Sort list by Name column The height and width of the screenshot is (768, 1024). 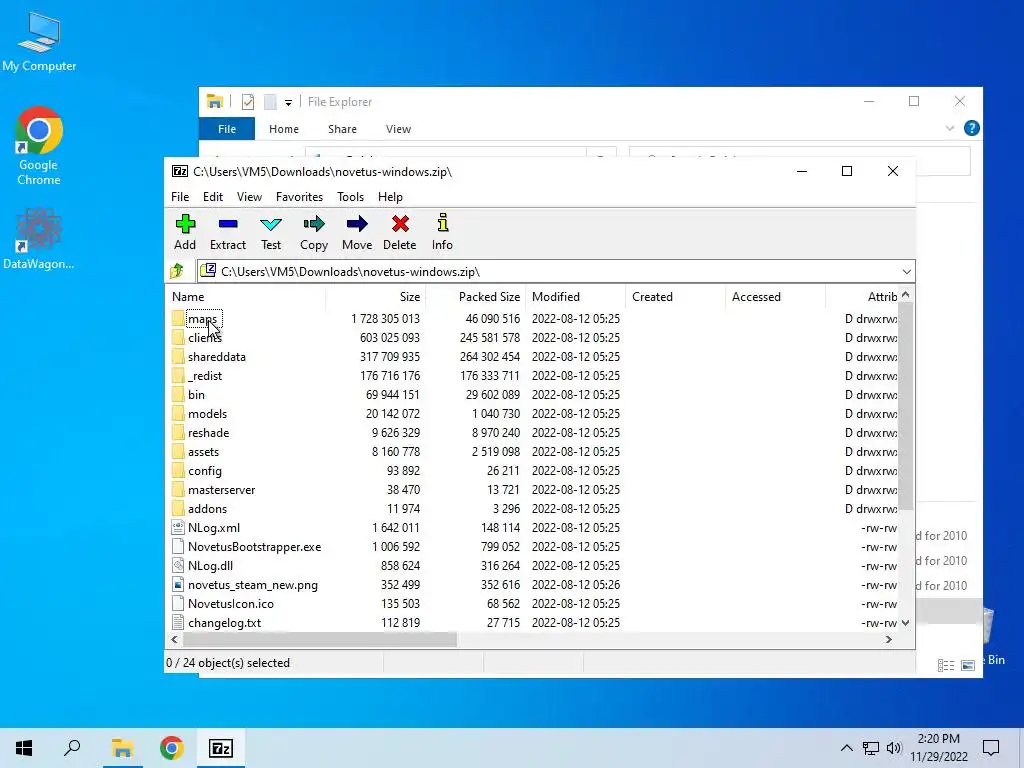click(x=246, y=296)
